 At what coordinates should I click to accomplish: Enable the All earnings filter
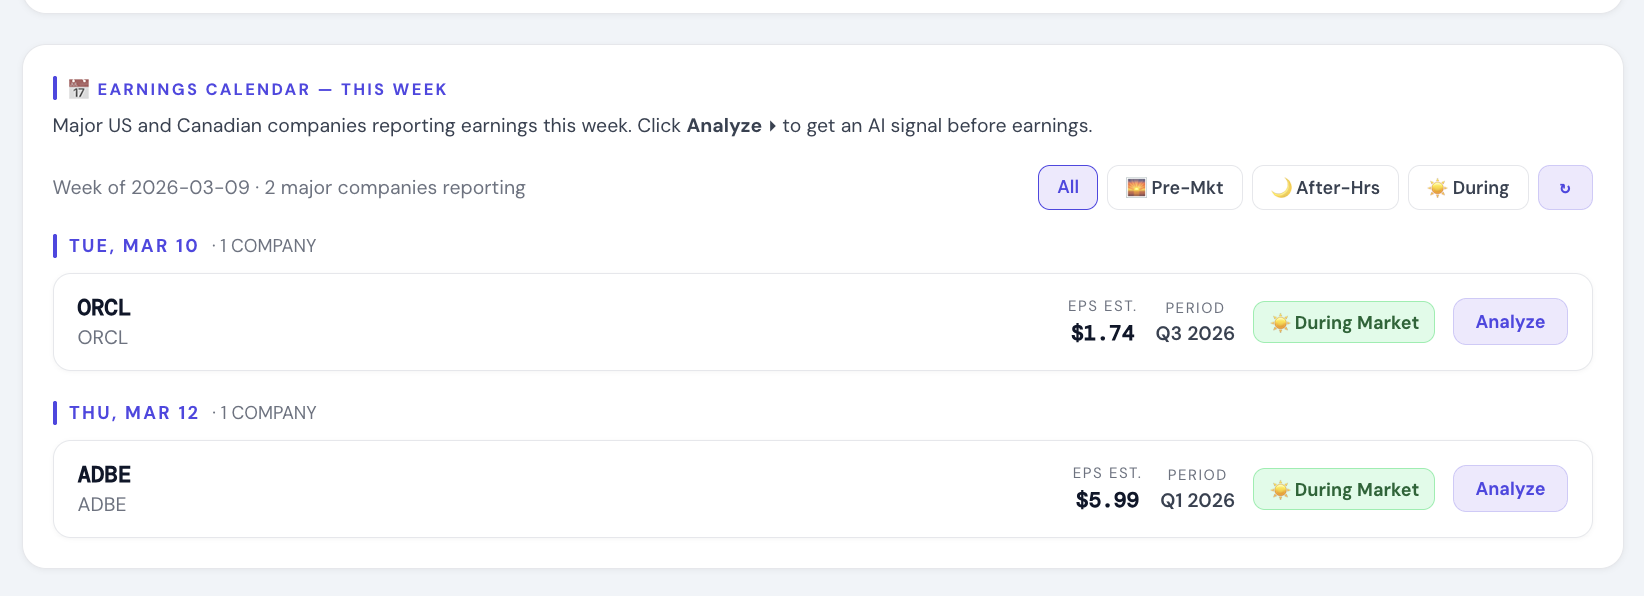1067,187
